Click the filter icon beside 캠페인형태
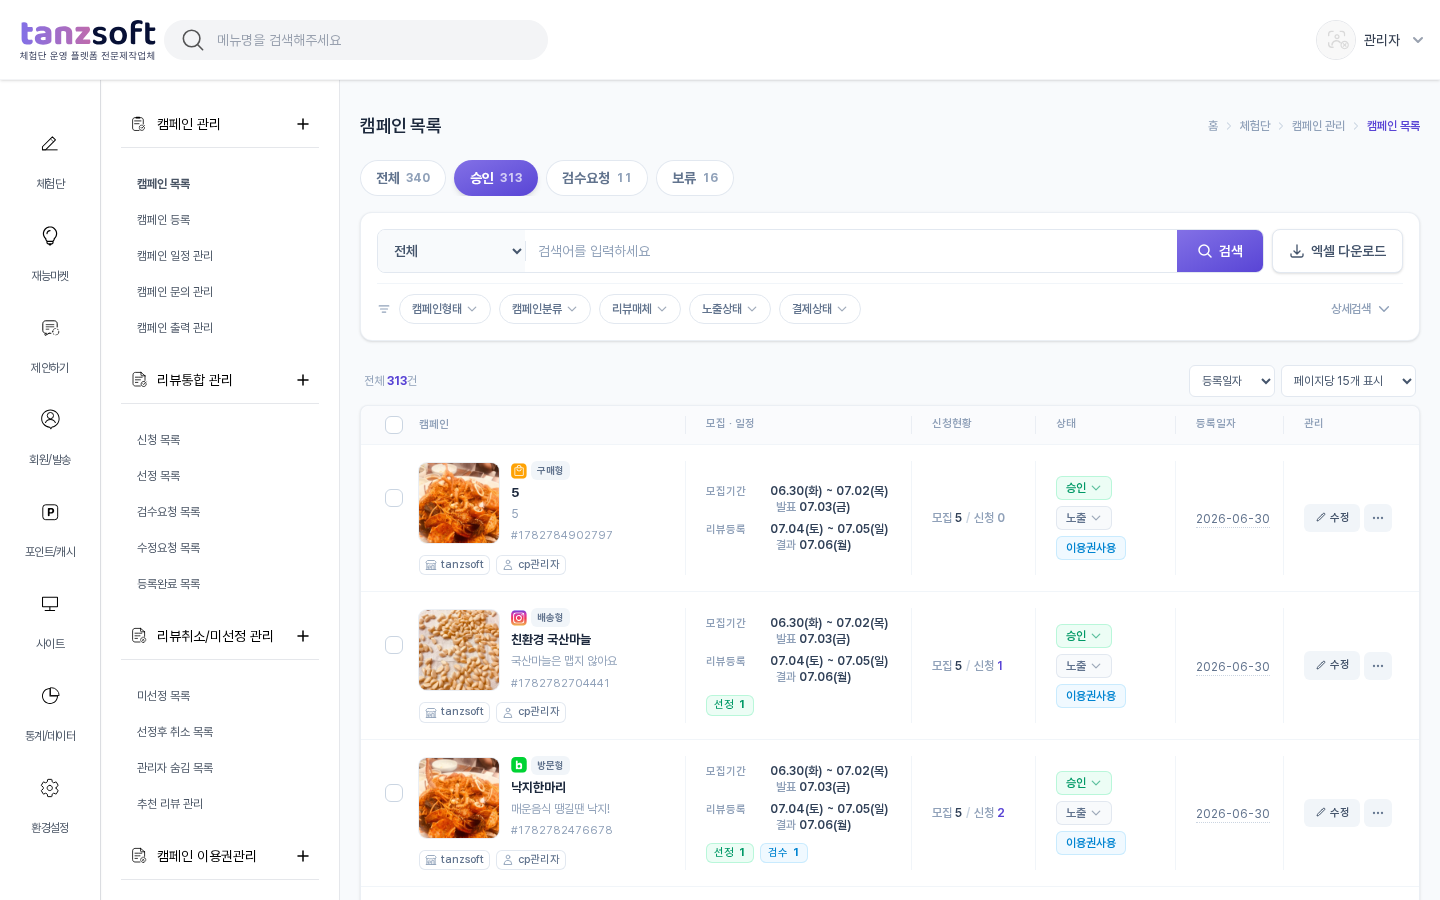Screen dimensions: 1440x900 pyautogui.click(x=384, y=309)
